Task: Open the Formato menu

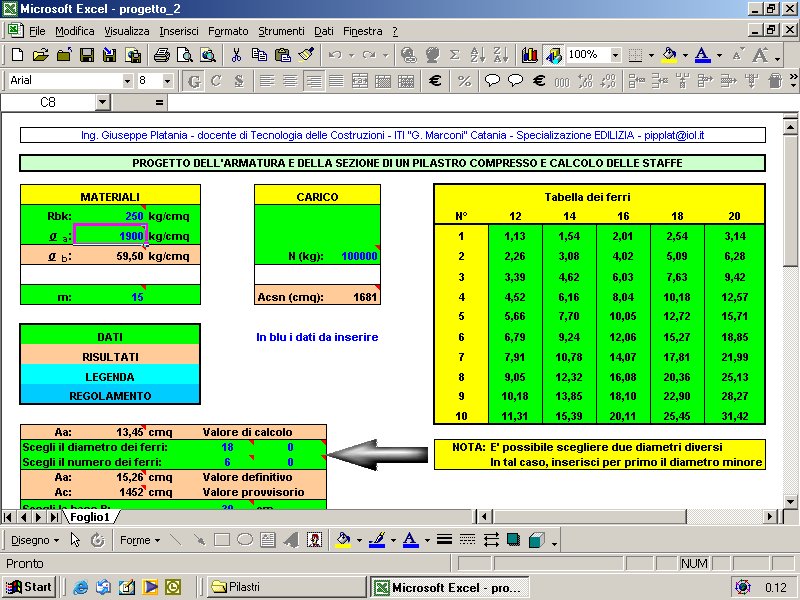Action: [x=228, y=31]
